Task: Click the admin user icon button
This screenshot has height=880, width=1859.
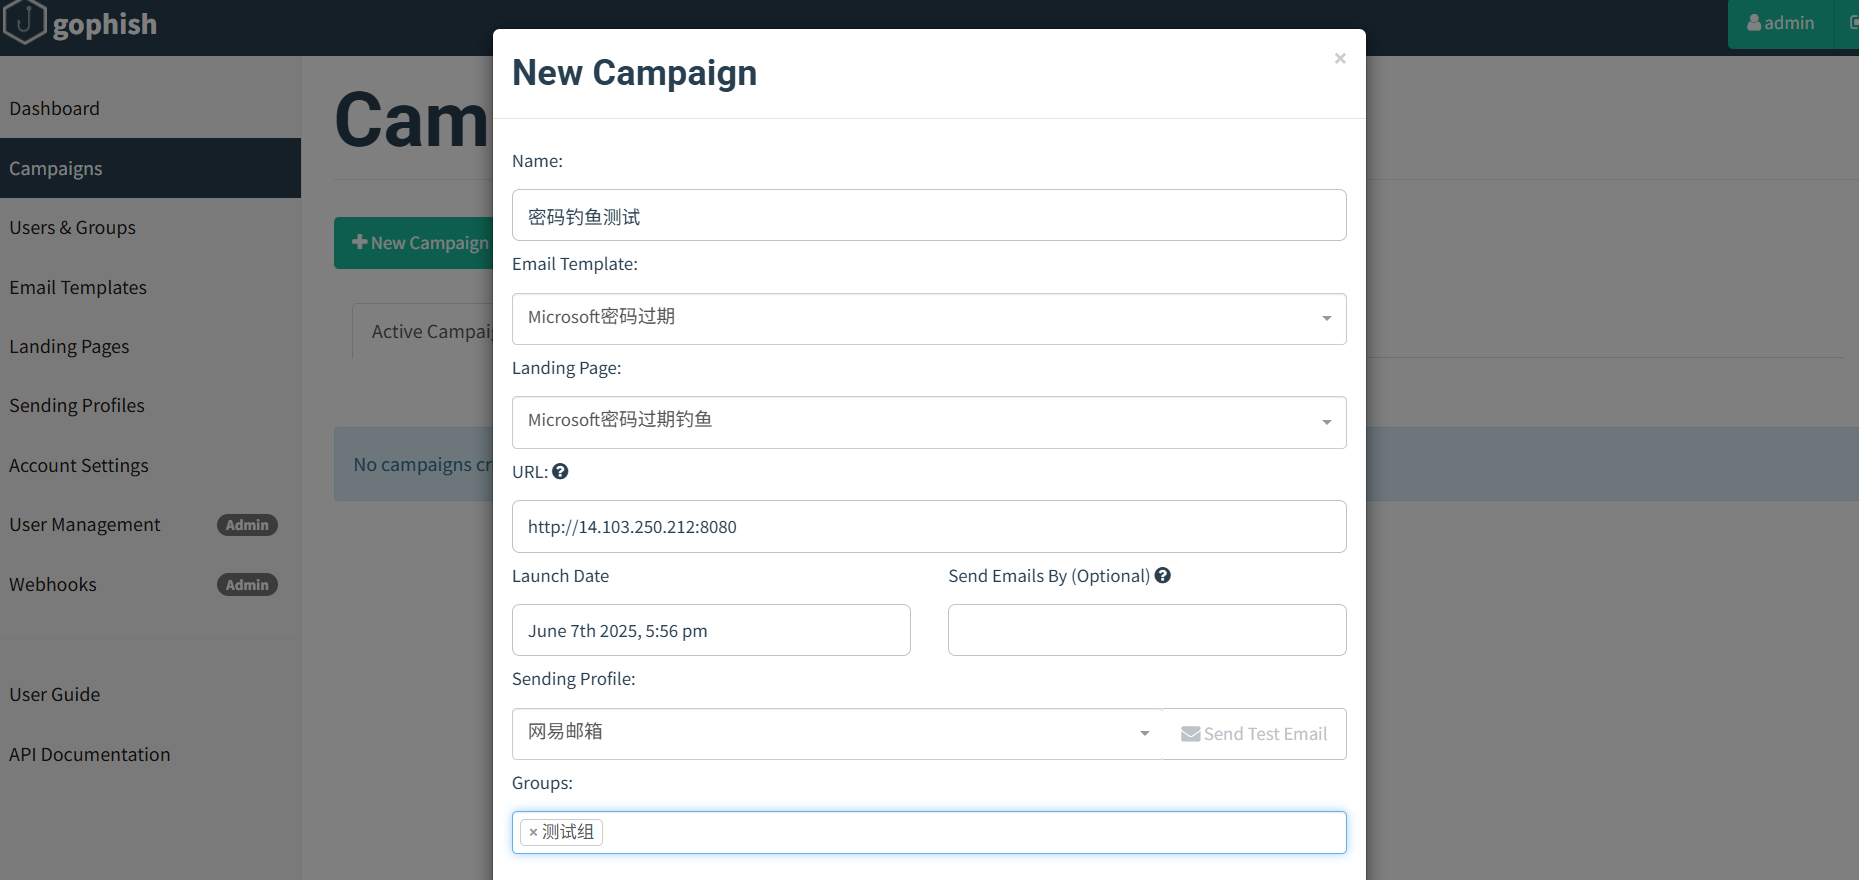Action: click(x=1780, y=23)
